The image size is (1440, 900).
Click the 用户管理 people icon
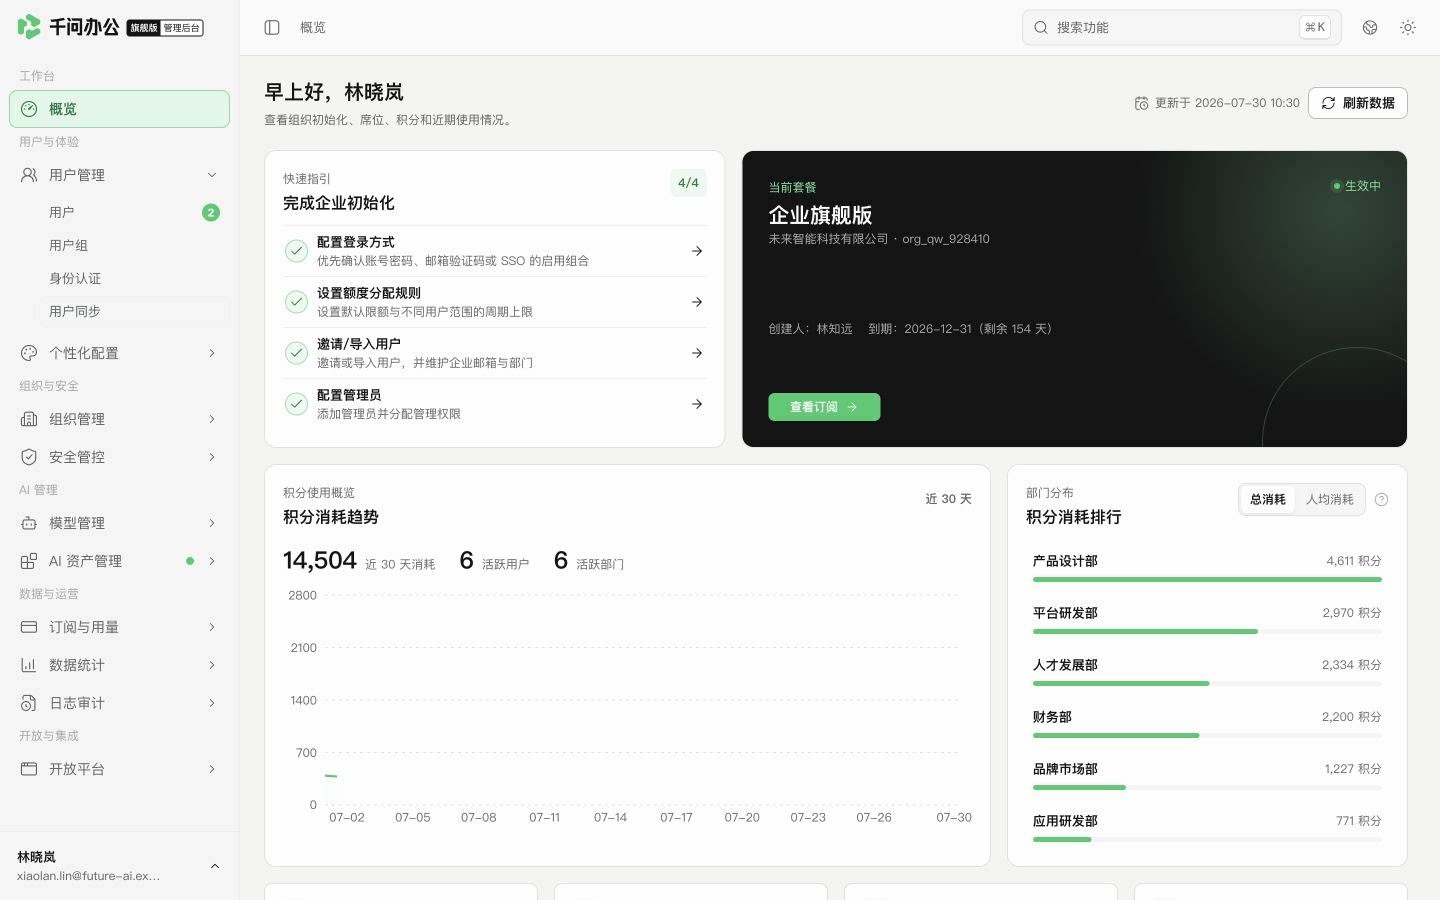tap(29, 175)
